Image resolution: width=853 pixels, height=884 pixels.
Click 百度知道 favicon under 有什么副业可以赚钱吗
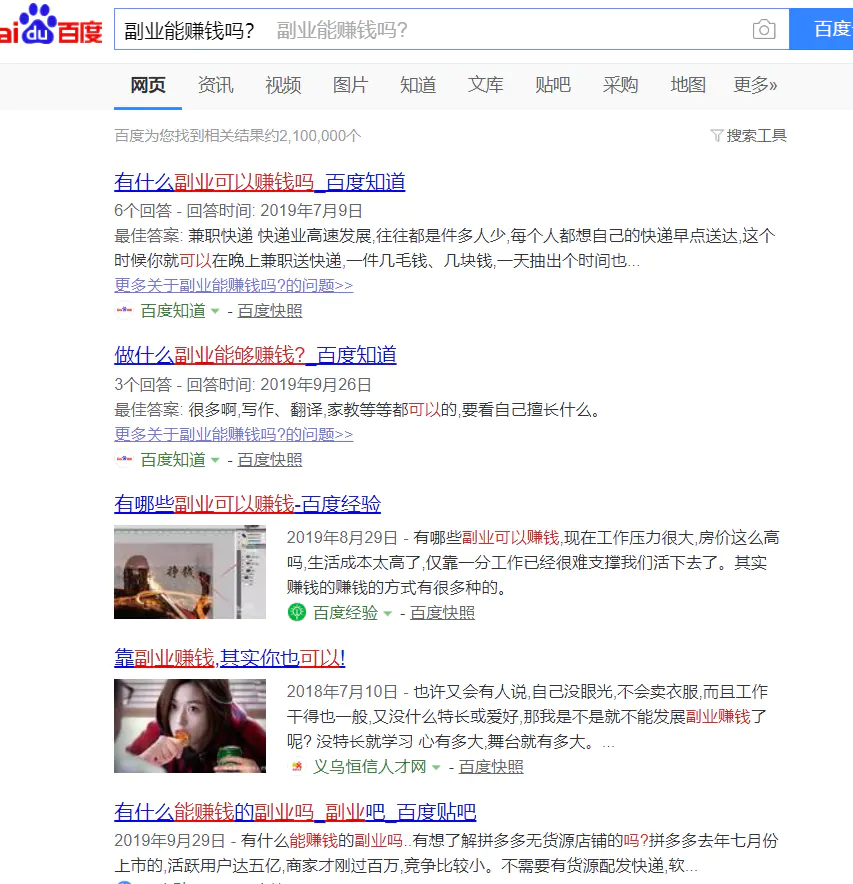(x=123, y=311)
